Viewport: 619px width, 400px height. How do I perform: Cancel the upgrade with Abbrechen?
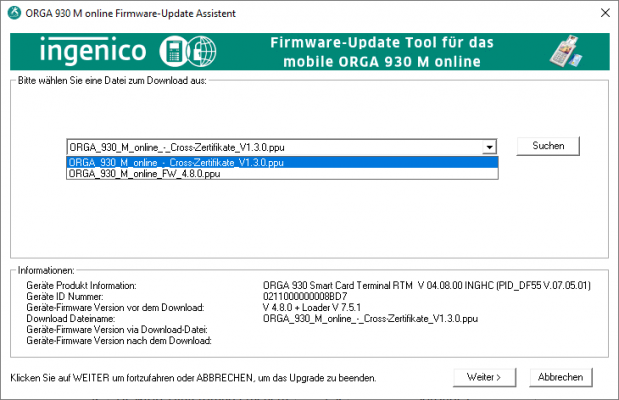[x=561, y=377]
